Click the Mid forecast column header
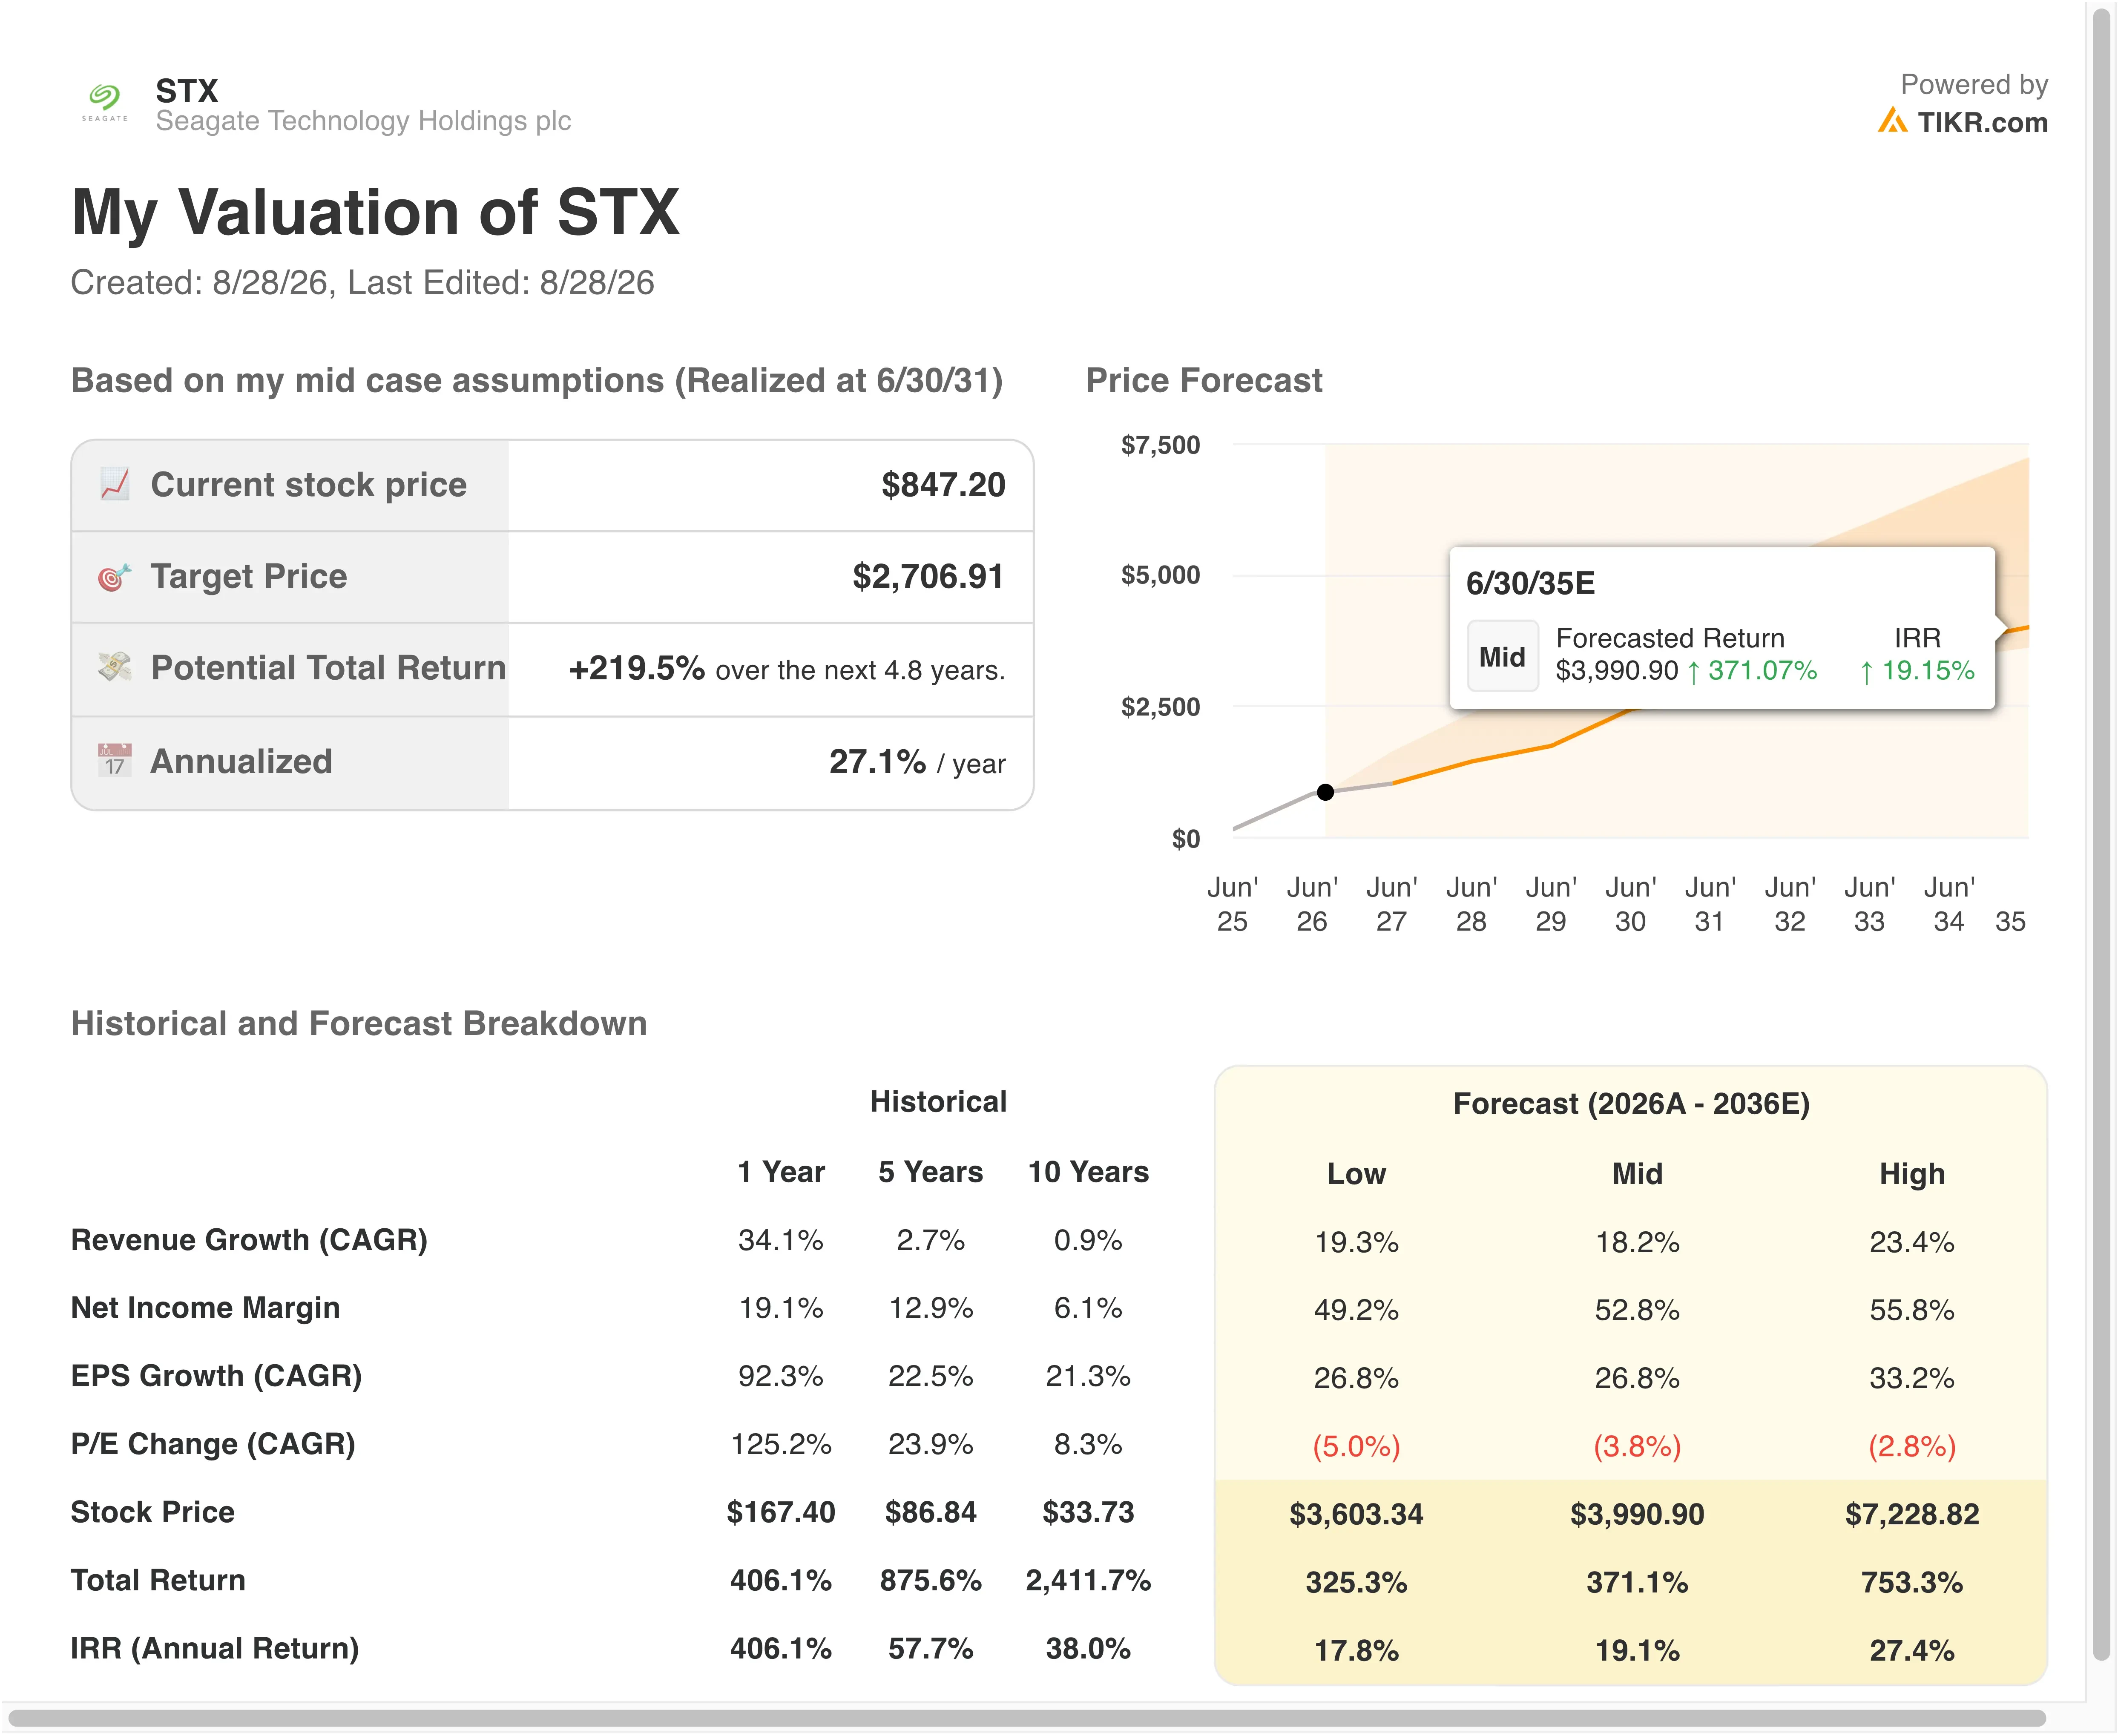 [1637, 1174]
